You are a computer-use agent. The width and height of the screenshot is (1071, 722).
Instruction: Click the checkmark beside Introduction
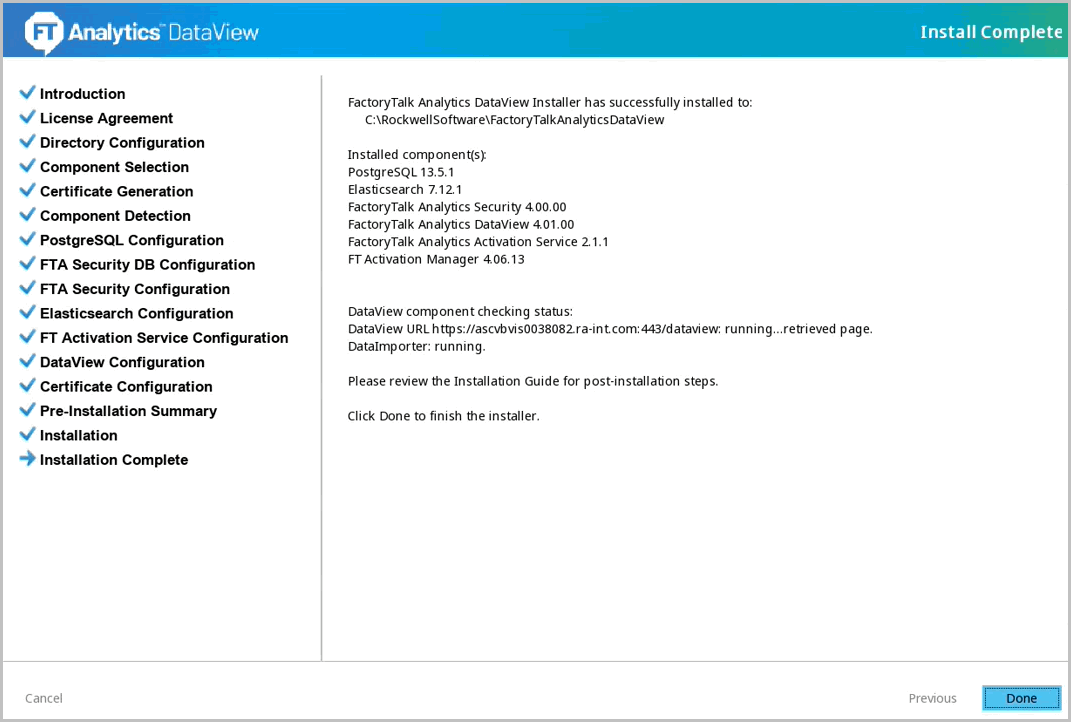27,93
